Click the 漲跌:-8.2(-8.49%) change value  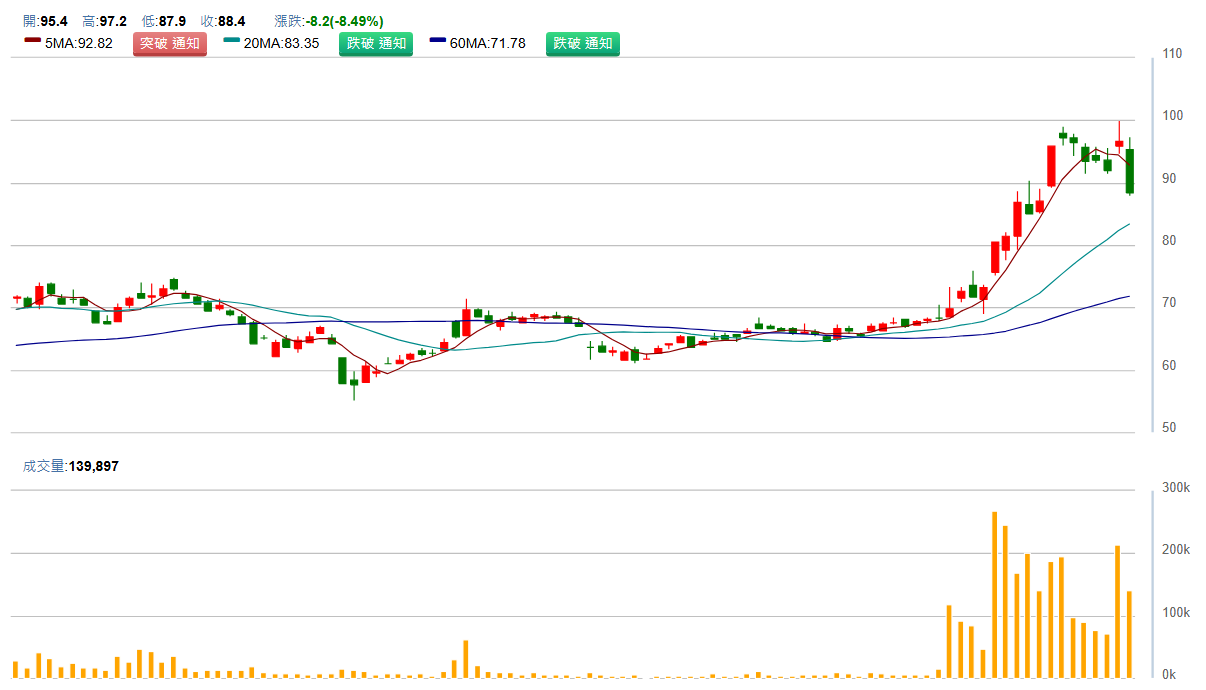click(x=329, y=21)
